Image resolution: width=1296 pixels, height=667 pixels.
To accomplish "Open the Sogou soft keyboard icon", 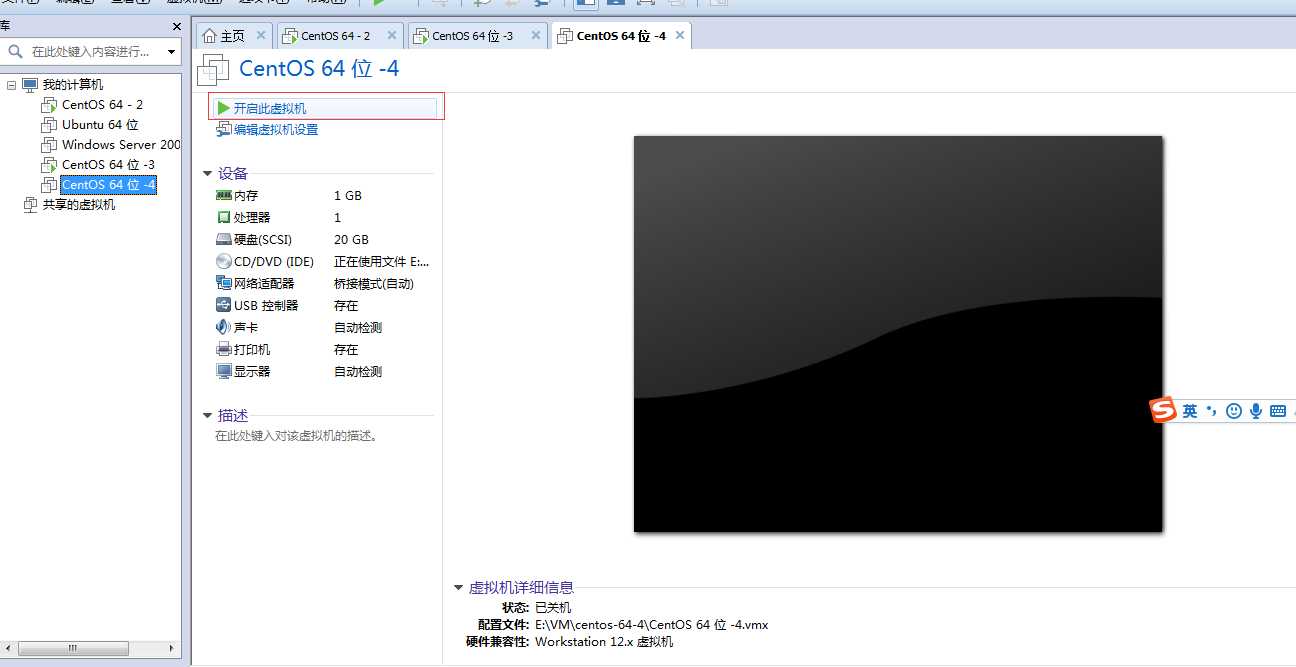I will 1277,411.
